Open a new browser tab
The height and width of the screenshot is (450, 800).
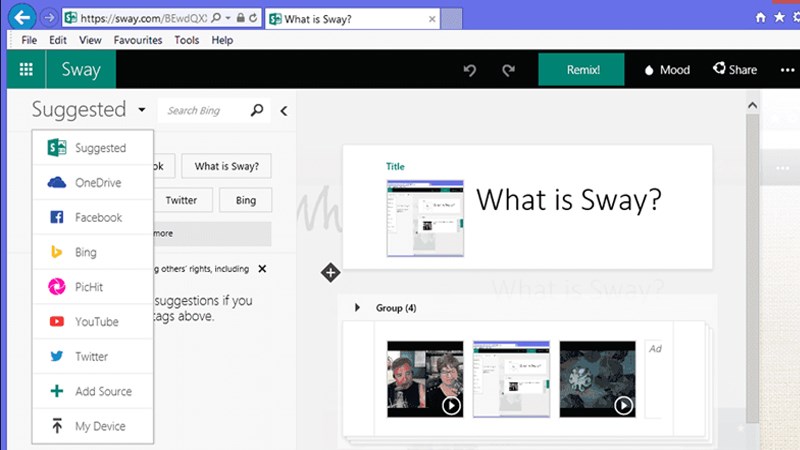452,19
